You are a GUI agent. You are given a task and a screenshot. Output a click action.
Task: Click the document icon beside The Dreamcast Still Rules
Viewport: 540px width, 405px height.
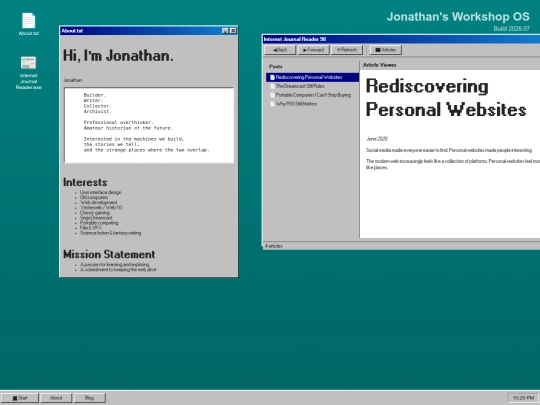tap(272, 86)
